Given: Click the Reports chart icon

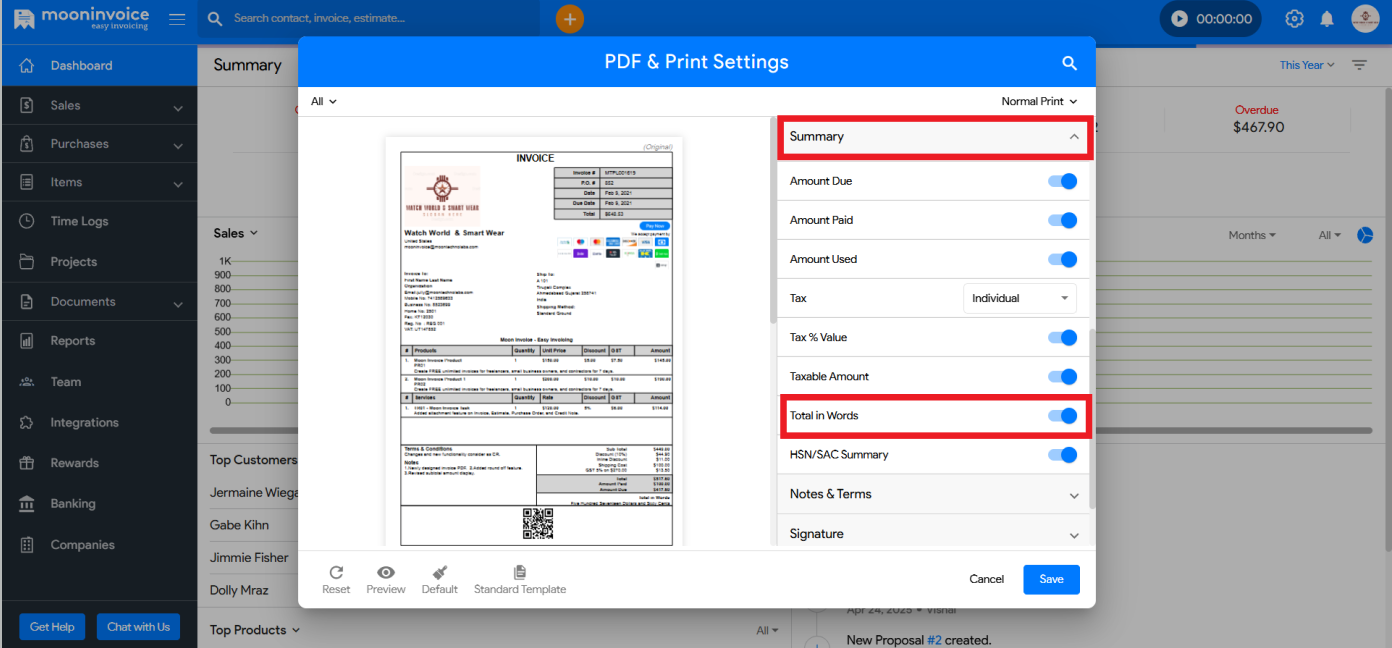Looking at the screenshot, I should click(27, 341).
